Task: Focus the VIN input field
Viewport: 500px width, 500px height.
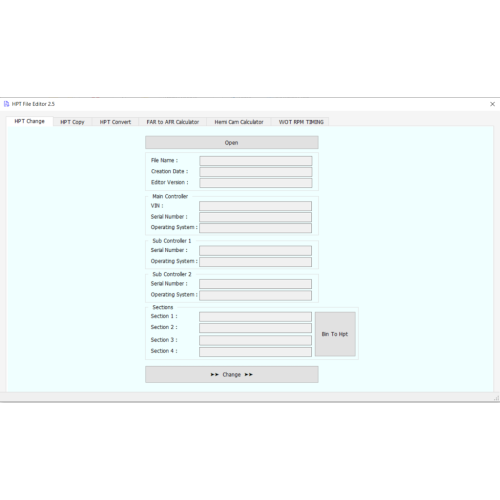Action: (255, 206)
